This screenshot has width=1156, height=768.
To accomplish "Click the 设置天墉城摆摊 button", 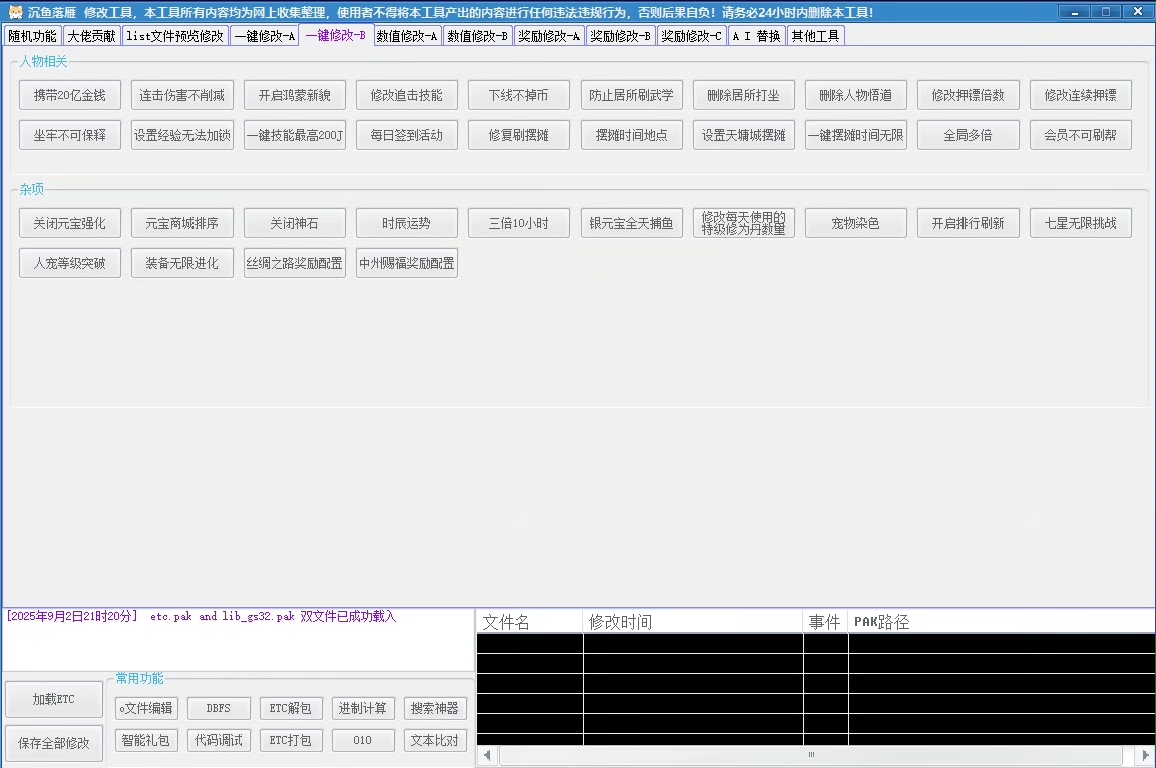I will pyautogui.click(x=744, y=135).
